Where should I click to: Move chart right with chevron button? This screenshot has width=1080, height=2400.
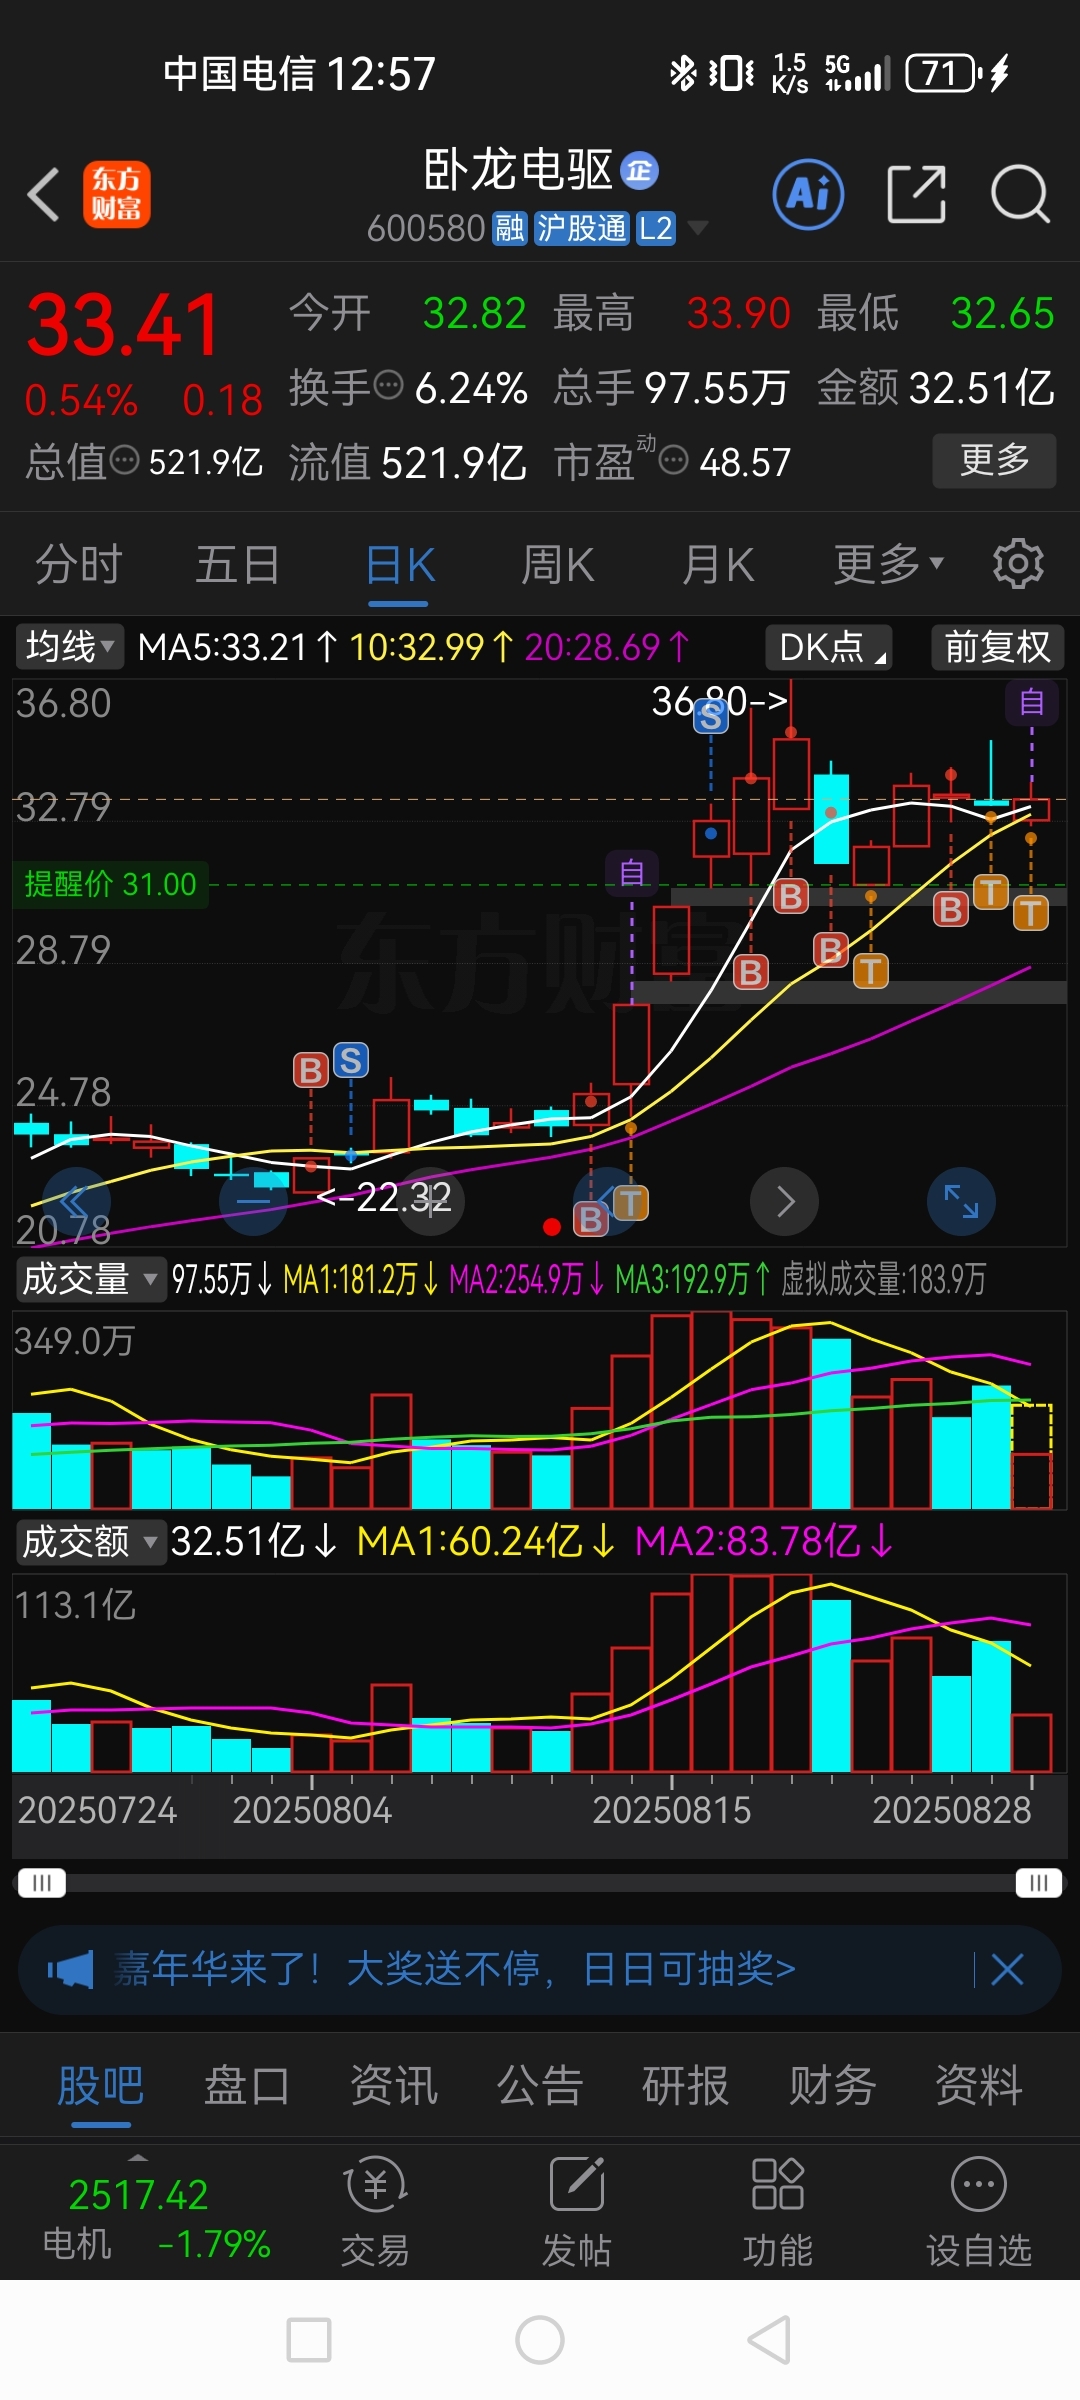(785, 1200)
